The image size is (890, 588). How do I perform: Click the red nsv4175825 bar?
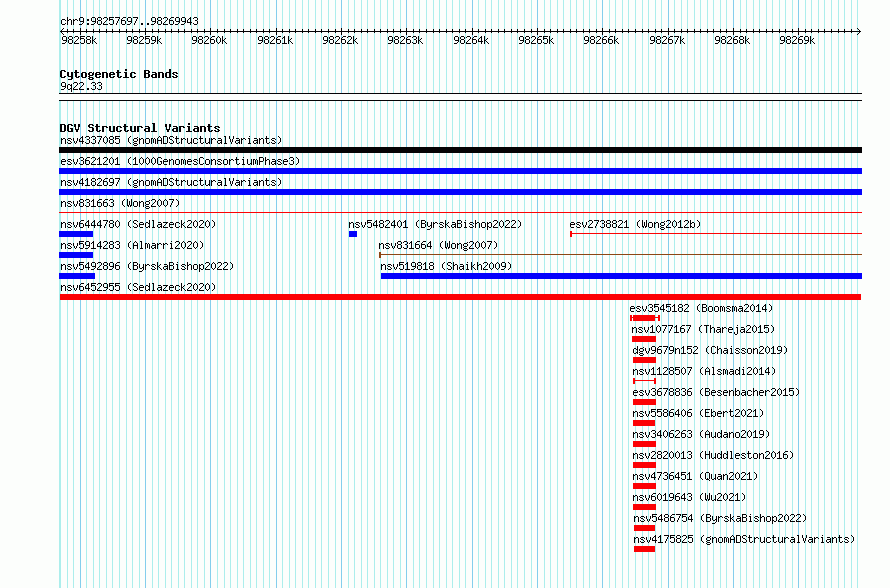pyautogui.click(x=644, y=549)
